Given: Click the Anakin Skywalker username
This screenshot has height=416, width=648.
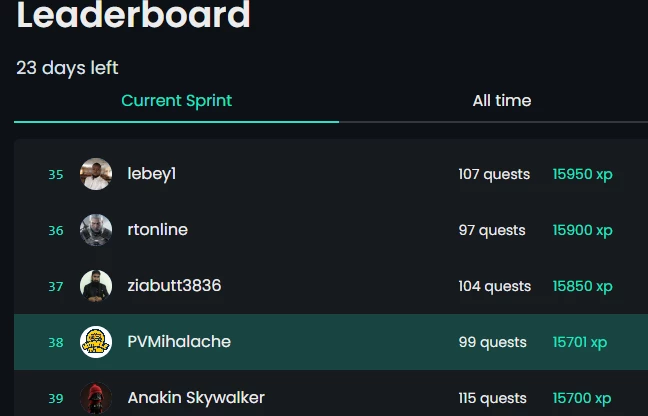Looking at the screenshot, I should click(x=196, y=398).
